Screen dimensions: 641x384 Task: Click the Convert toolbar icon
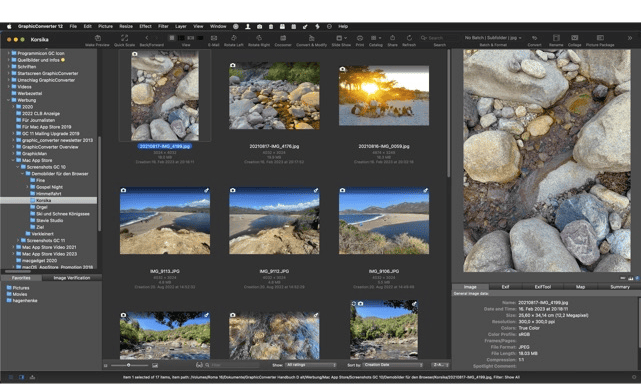point(534,38)
